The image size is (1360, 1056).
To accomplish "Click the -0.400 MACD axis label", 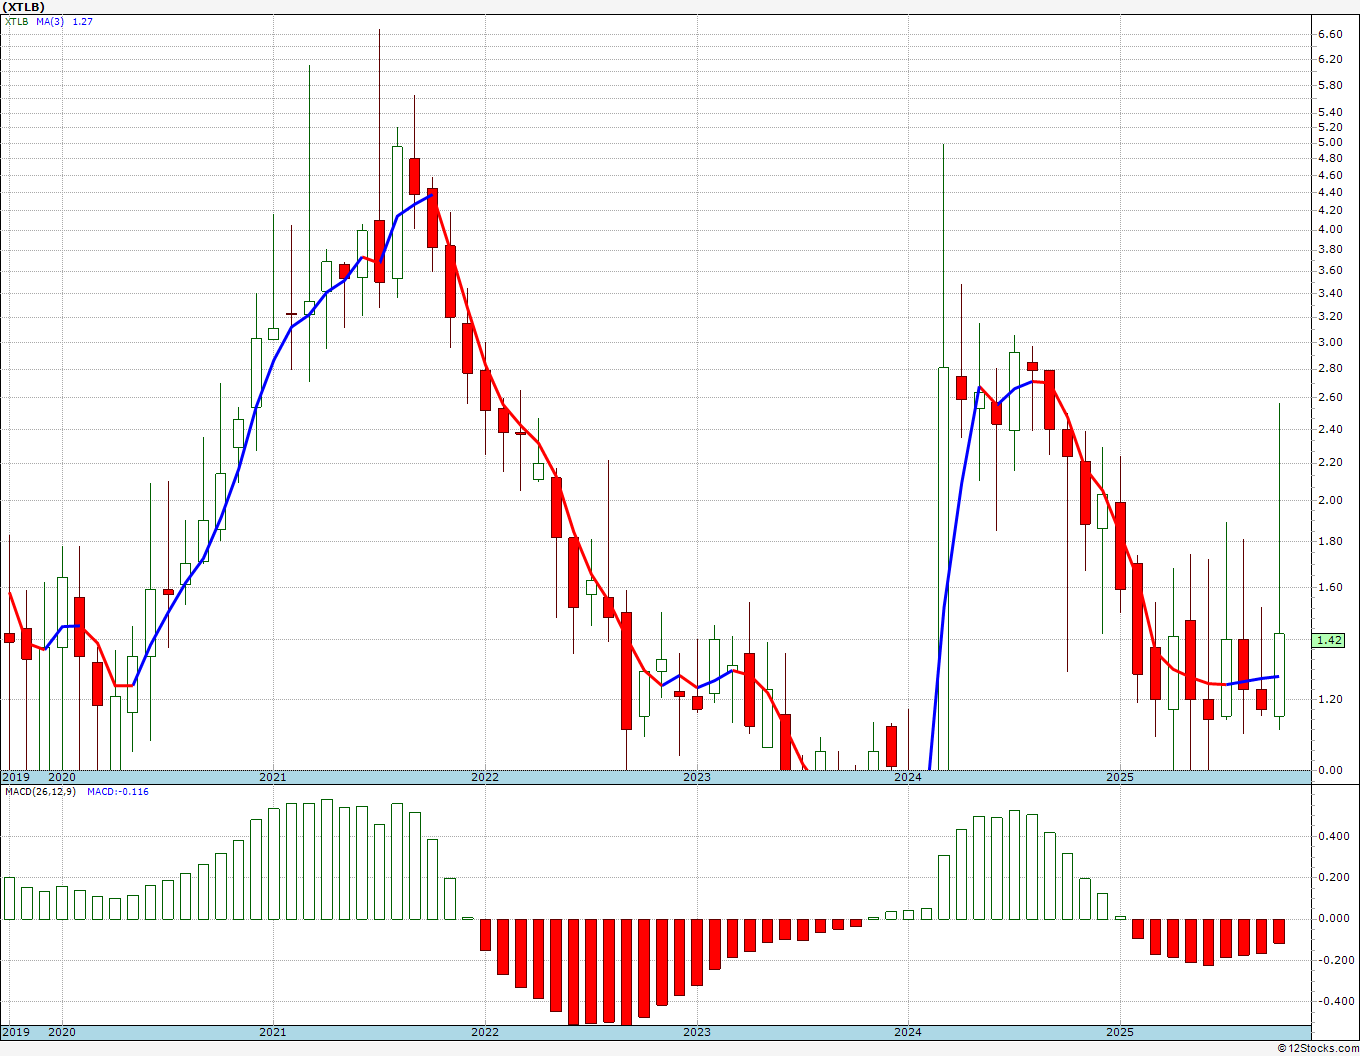I will coord(1331,1001).
